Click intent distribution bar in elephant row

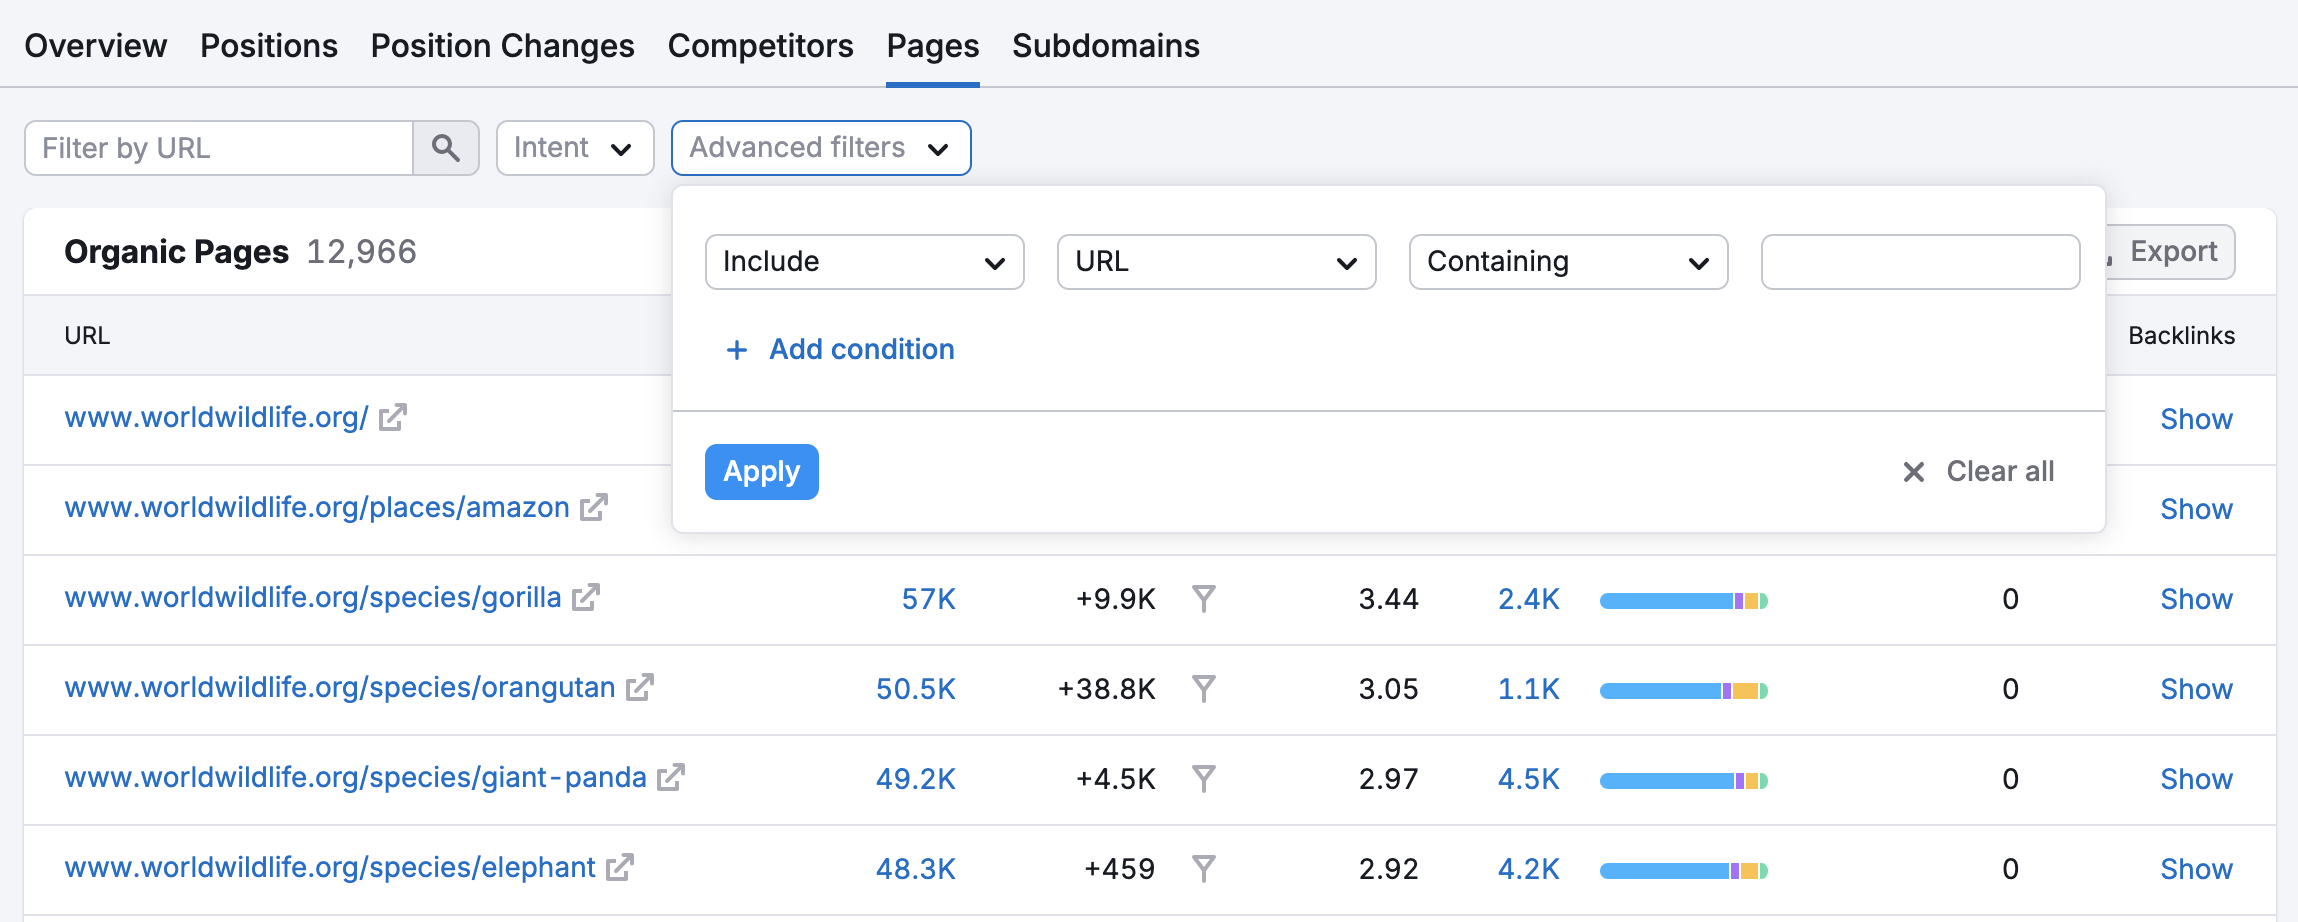(1684, 871)
